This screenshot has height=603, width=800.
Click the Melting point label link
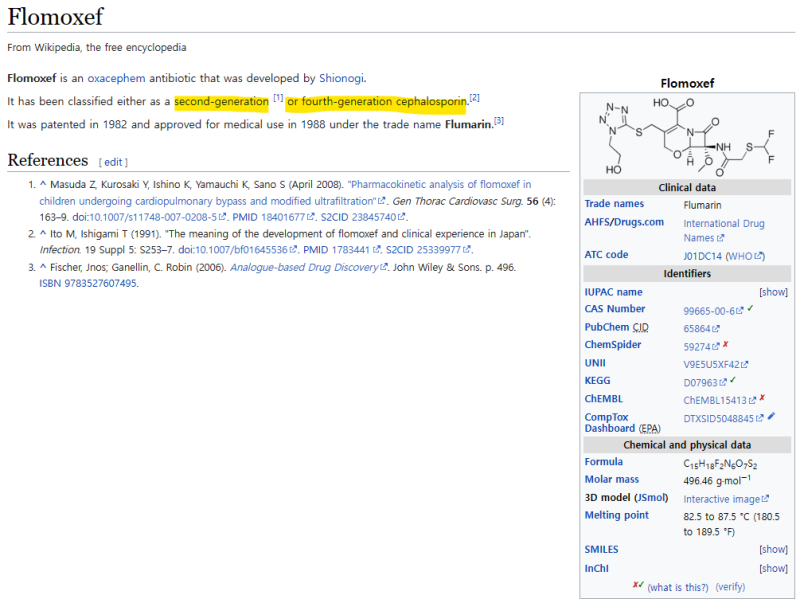click(x=616, y=515)
